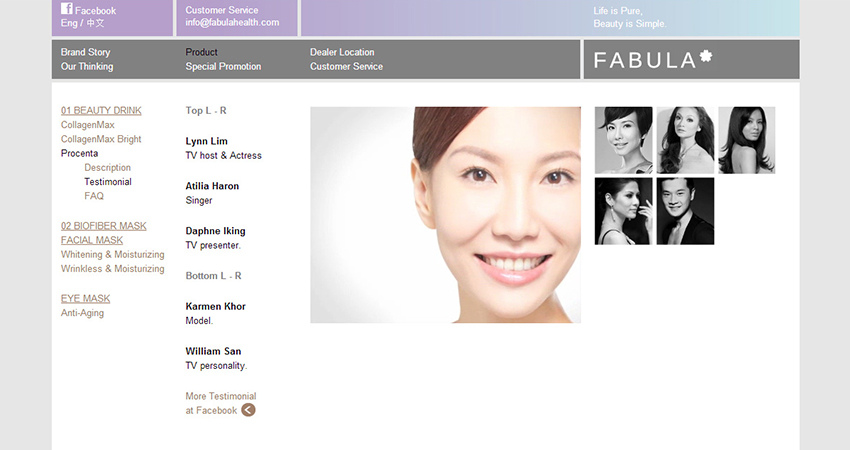The image size is (850, 450).
Task: Open EYE MASK category
Action: [85, 299]
